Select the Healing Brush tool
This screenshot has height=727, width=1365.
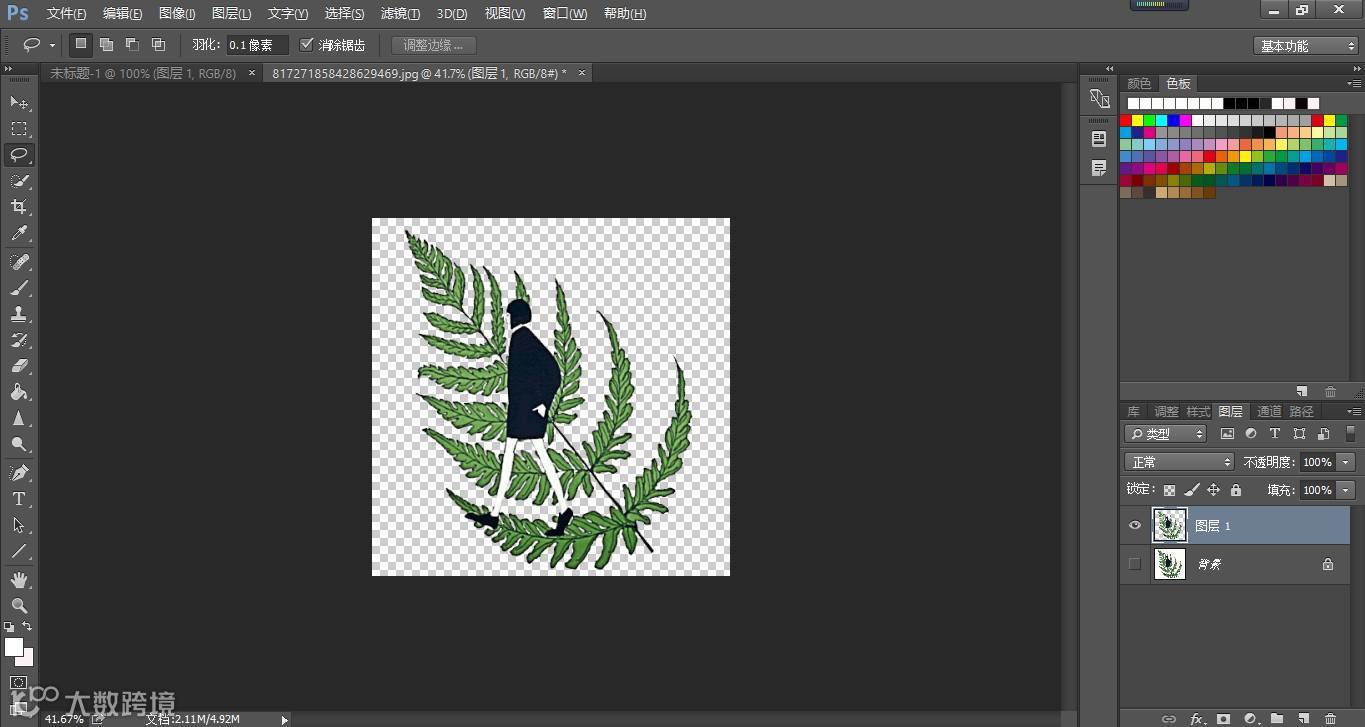click(19, 262)
